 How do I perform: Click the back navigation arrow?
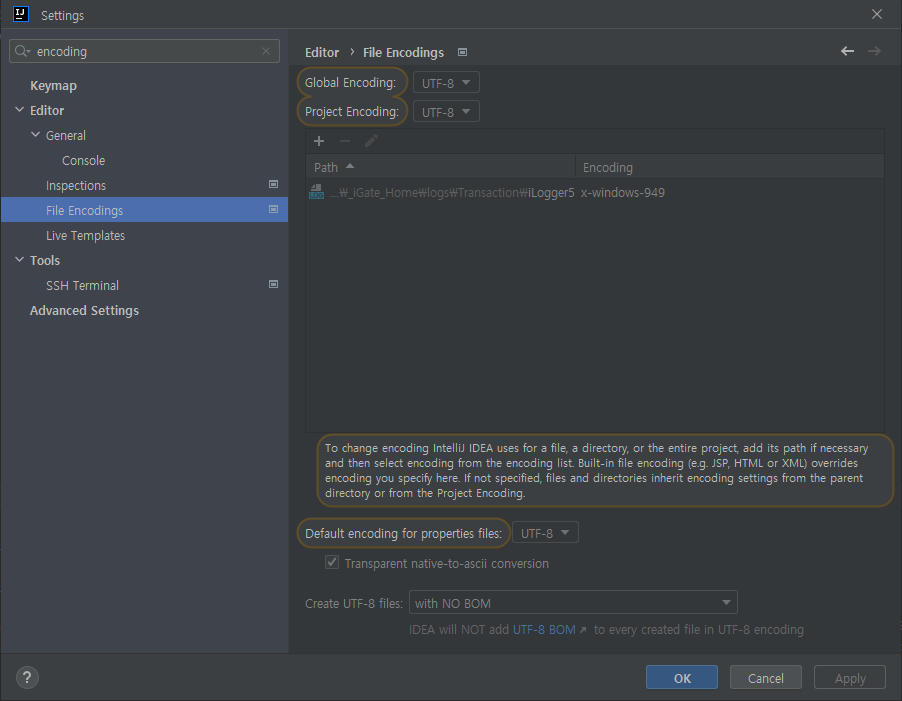coord(847,51)
